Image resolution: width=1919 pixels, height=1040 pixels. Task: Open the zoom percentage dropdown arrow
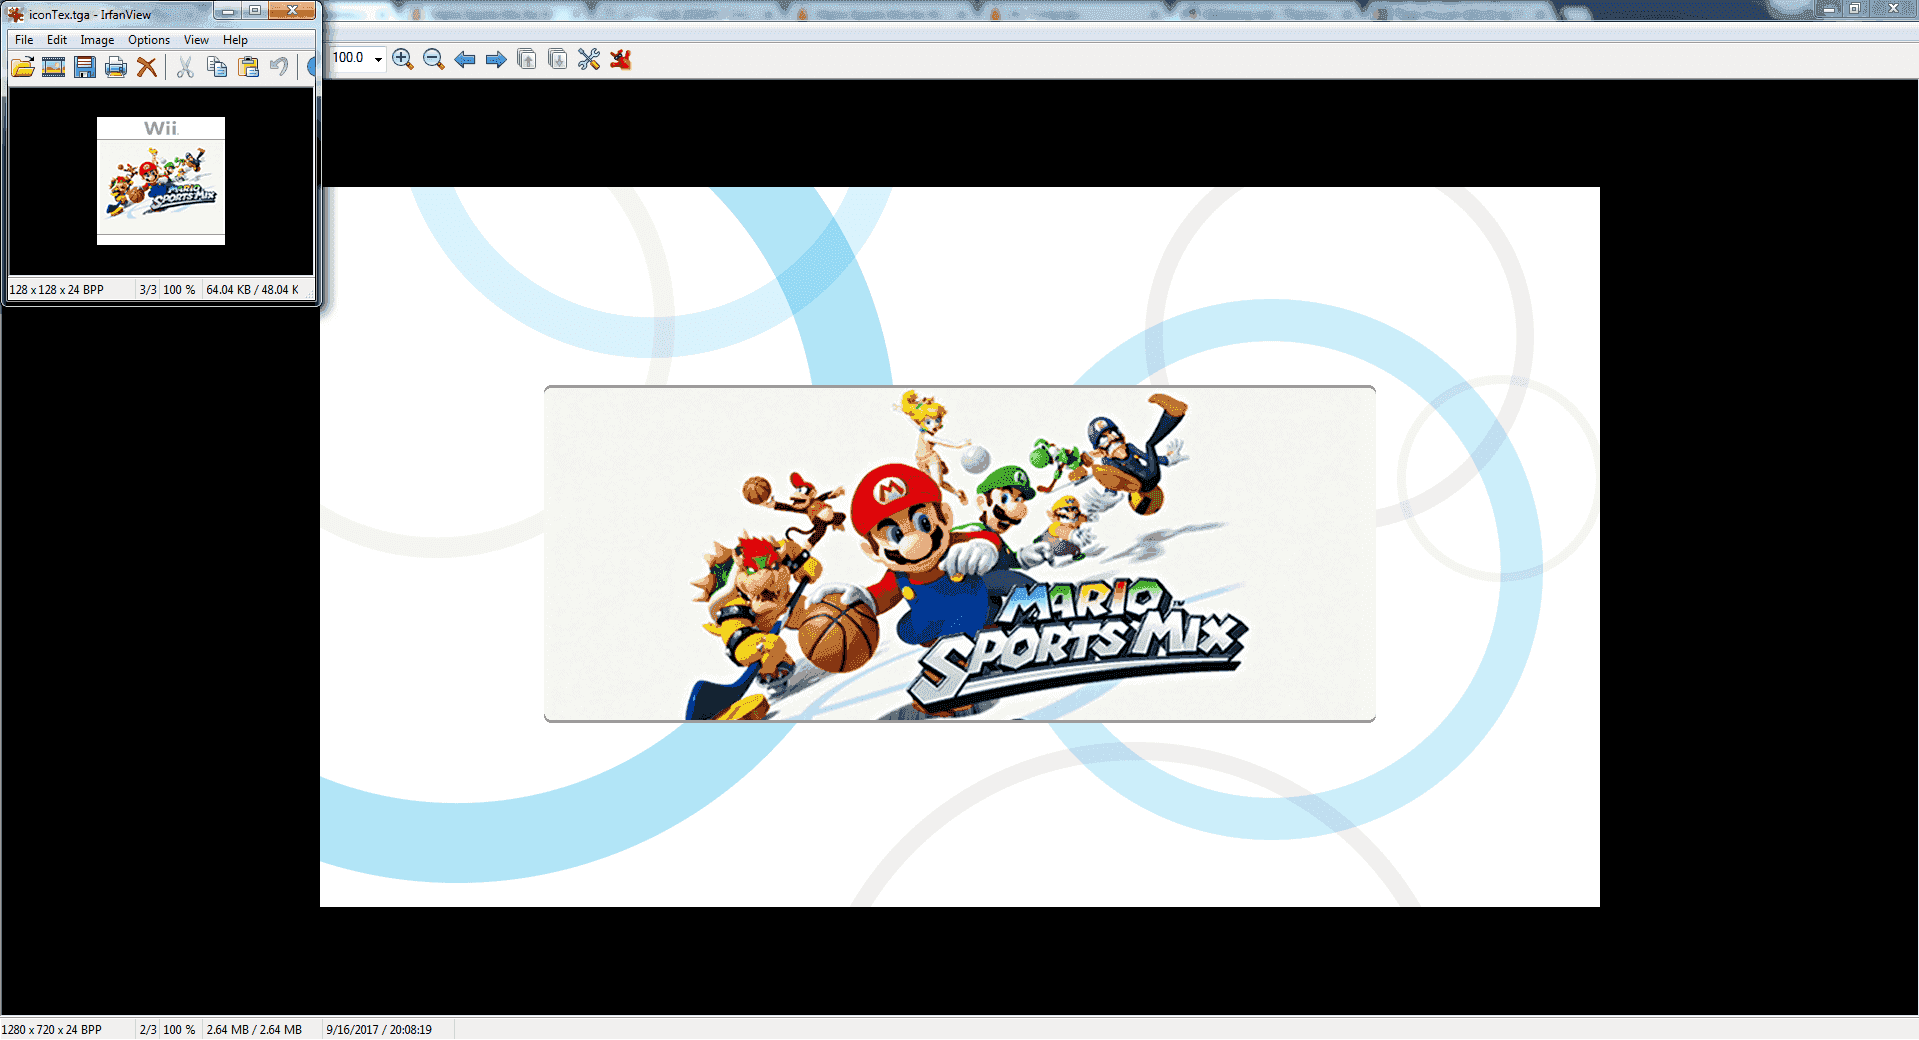point(378,59)
